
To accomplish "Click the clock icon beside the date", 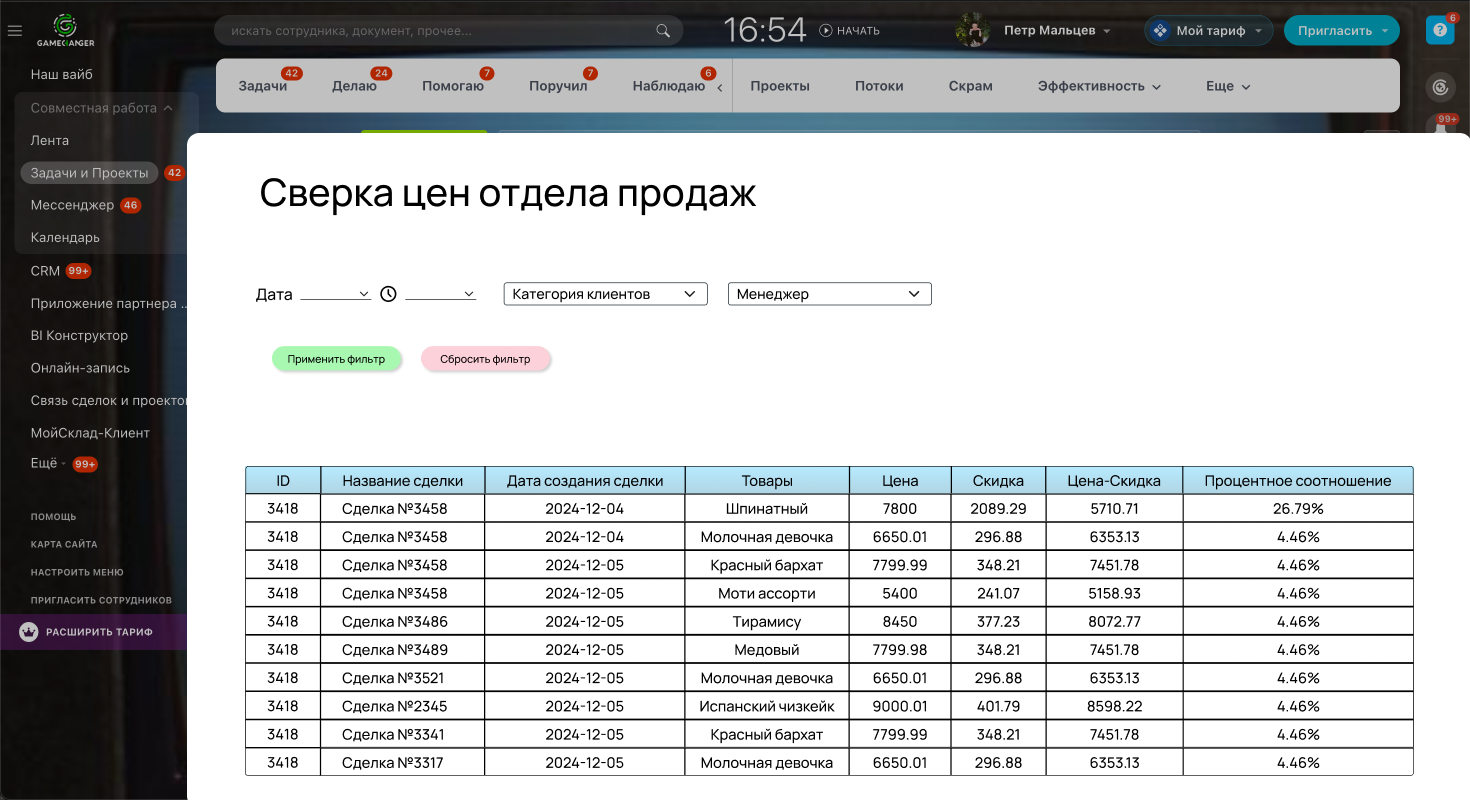I will click(x=388, y=294).
